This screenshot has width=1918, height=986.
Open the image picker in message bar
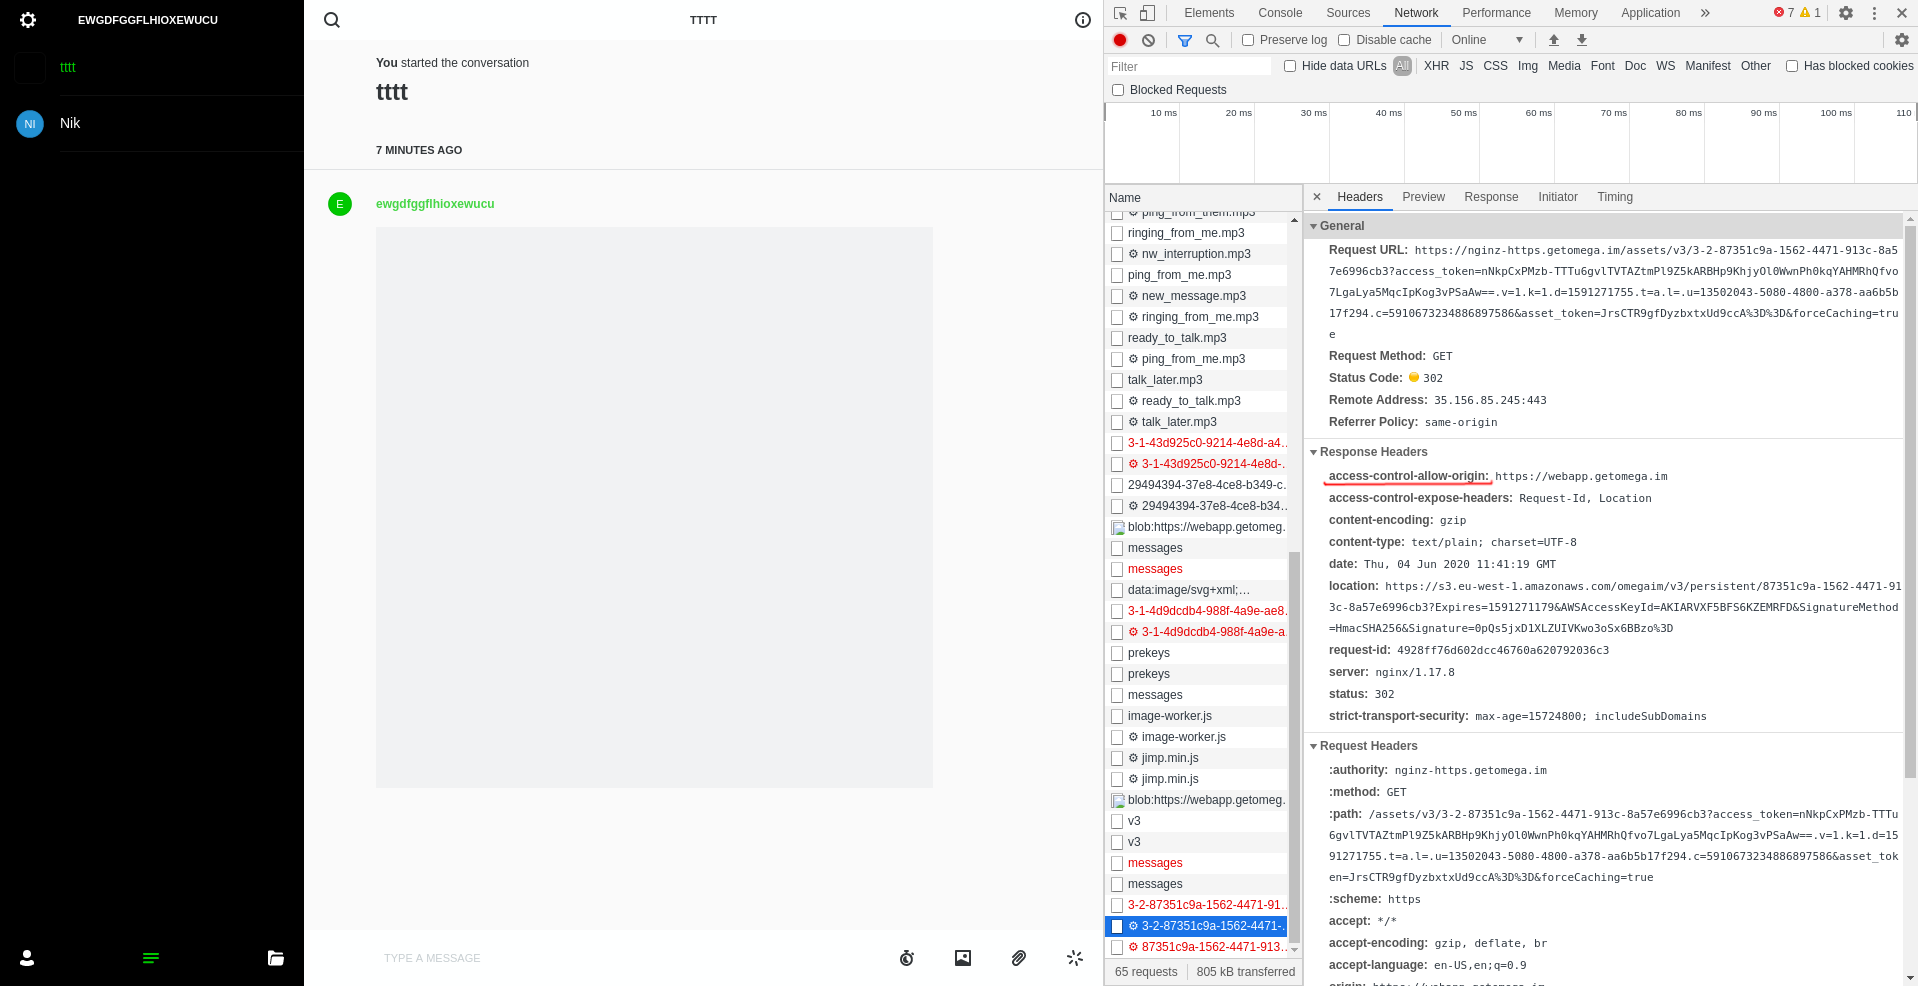[x=962, y=958]
